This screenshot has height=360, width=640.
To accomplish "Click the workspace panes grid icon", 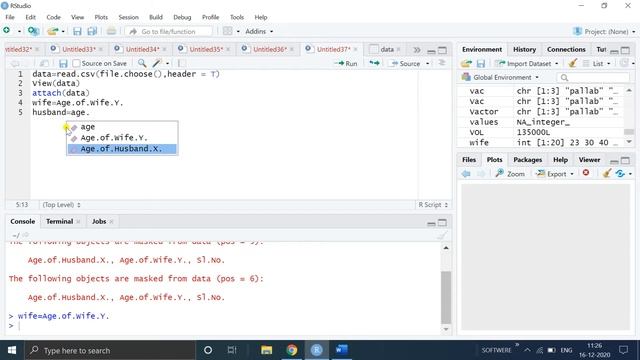I will (x=228, y=31).
